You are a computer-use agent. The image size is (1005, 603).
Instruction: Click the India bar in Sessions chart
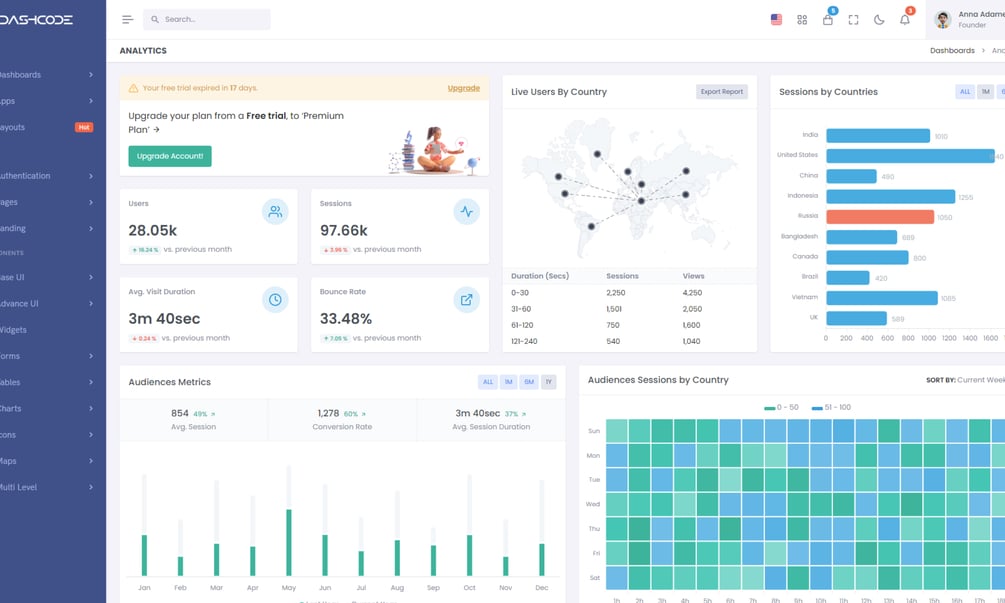pyautogui.click(x=878, y=136)
